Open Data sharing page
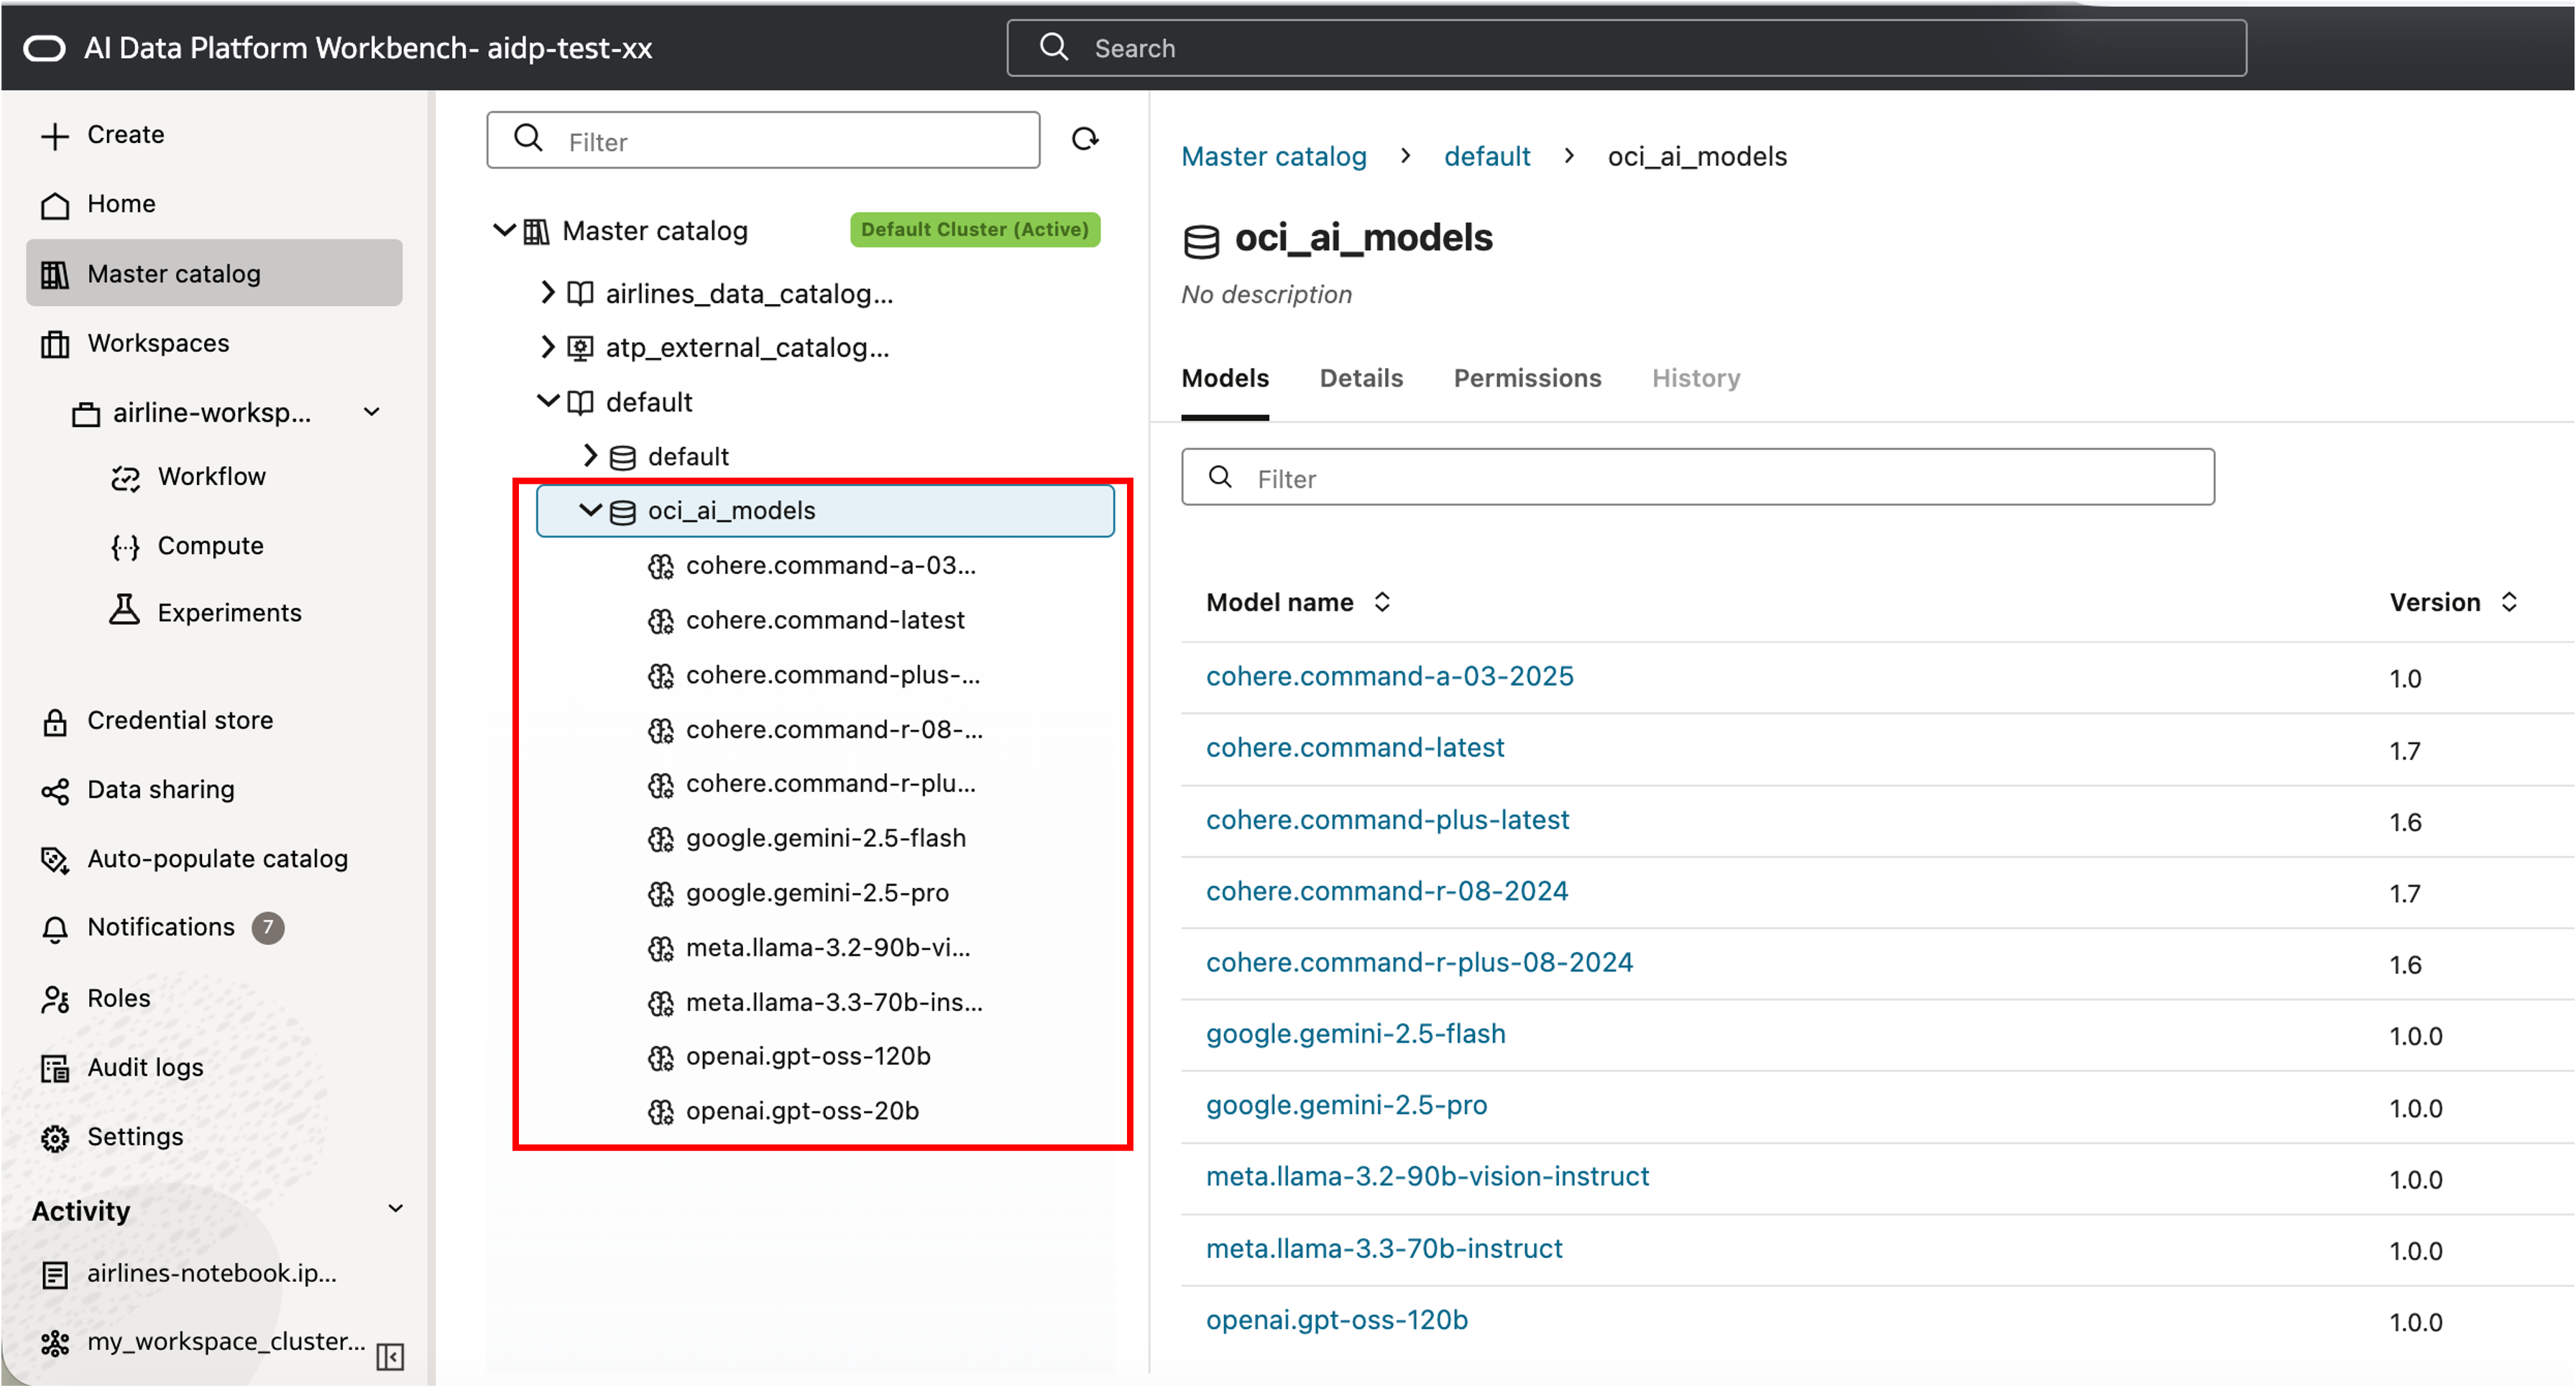Viewport: 2576px width, 1386px height. (161, 789)
